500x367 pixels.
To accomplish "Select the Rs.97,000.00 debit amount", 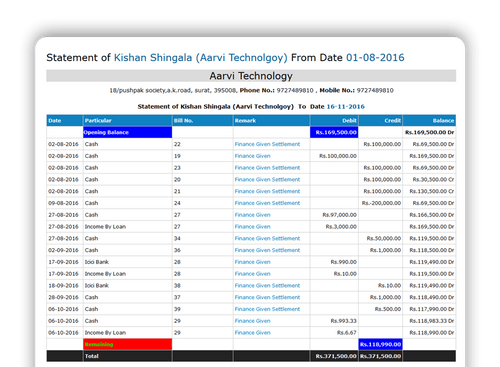I will tap(339, 215).
